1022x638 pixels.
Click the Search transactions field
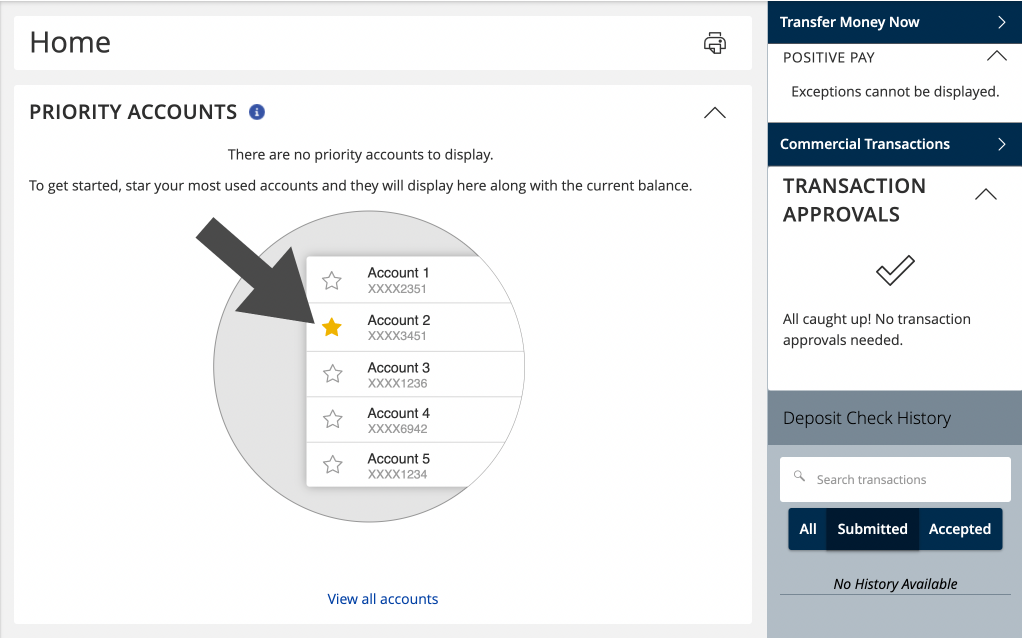point(905,480)
